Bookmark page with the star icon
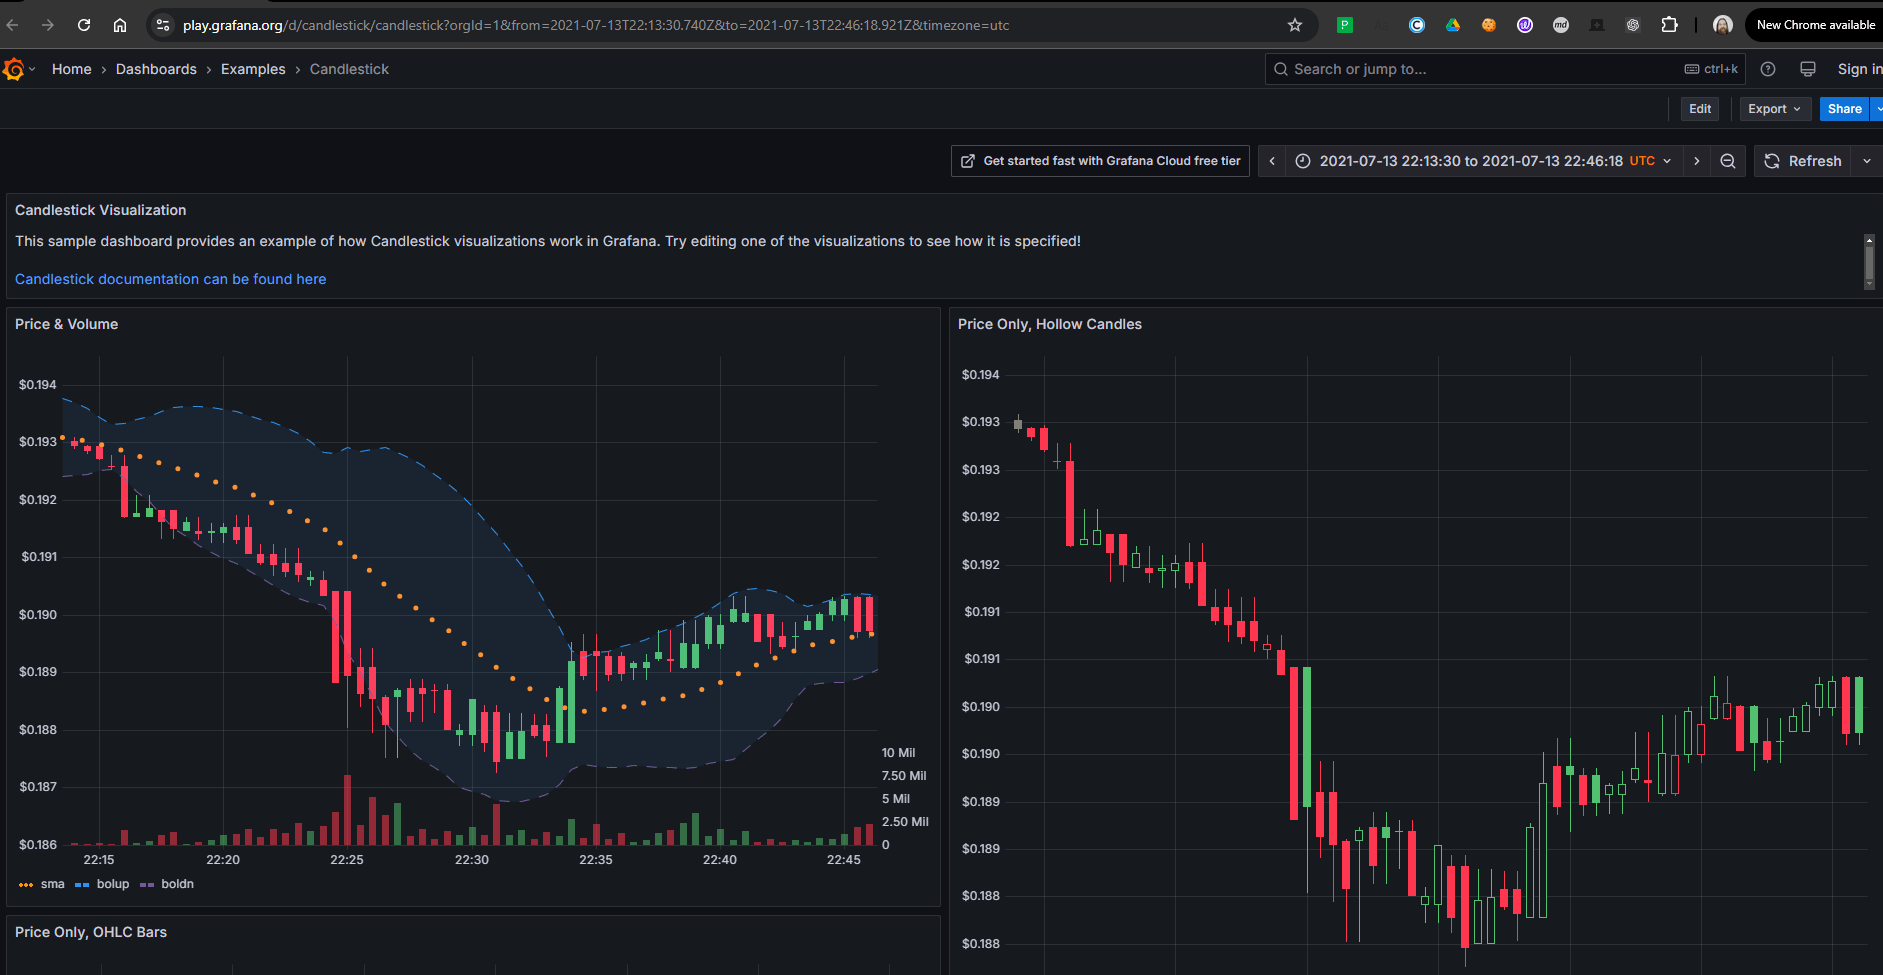The height and width of the screenshot is (975, 1883). point(1295,25)
